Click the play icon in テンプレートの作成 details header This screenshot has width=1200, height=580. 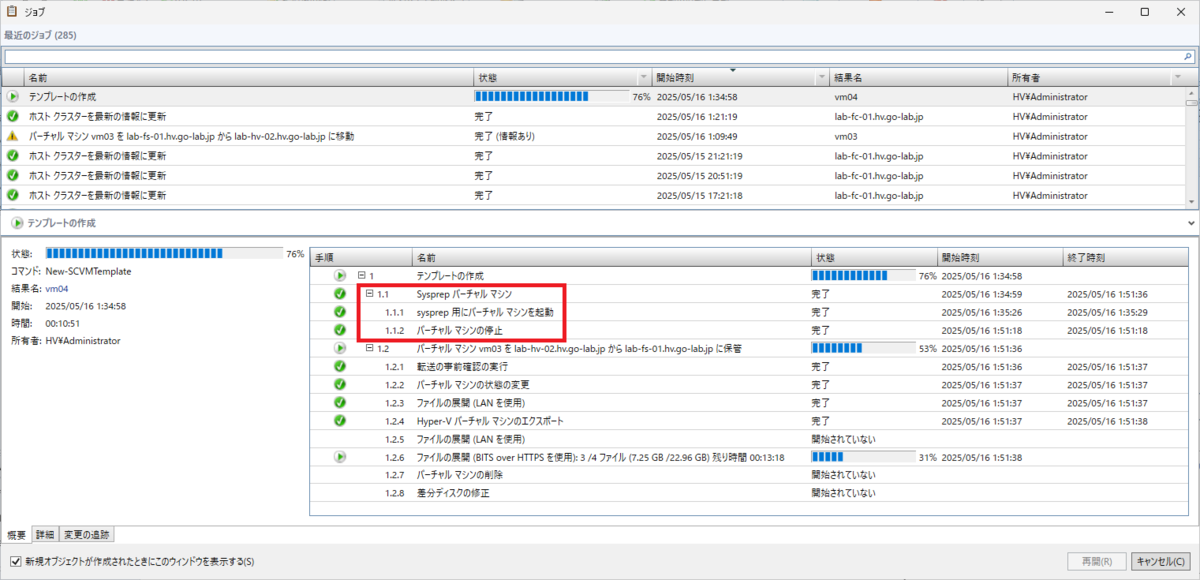(x=17, y=222)
